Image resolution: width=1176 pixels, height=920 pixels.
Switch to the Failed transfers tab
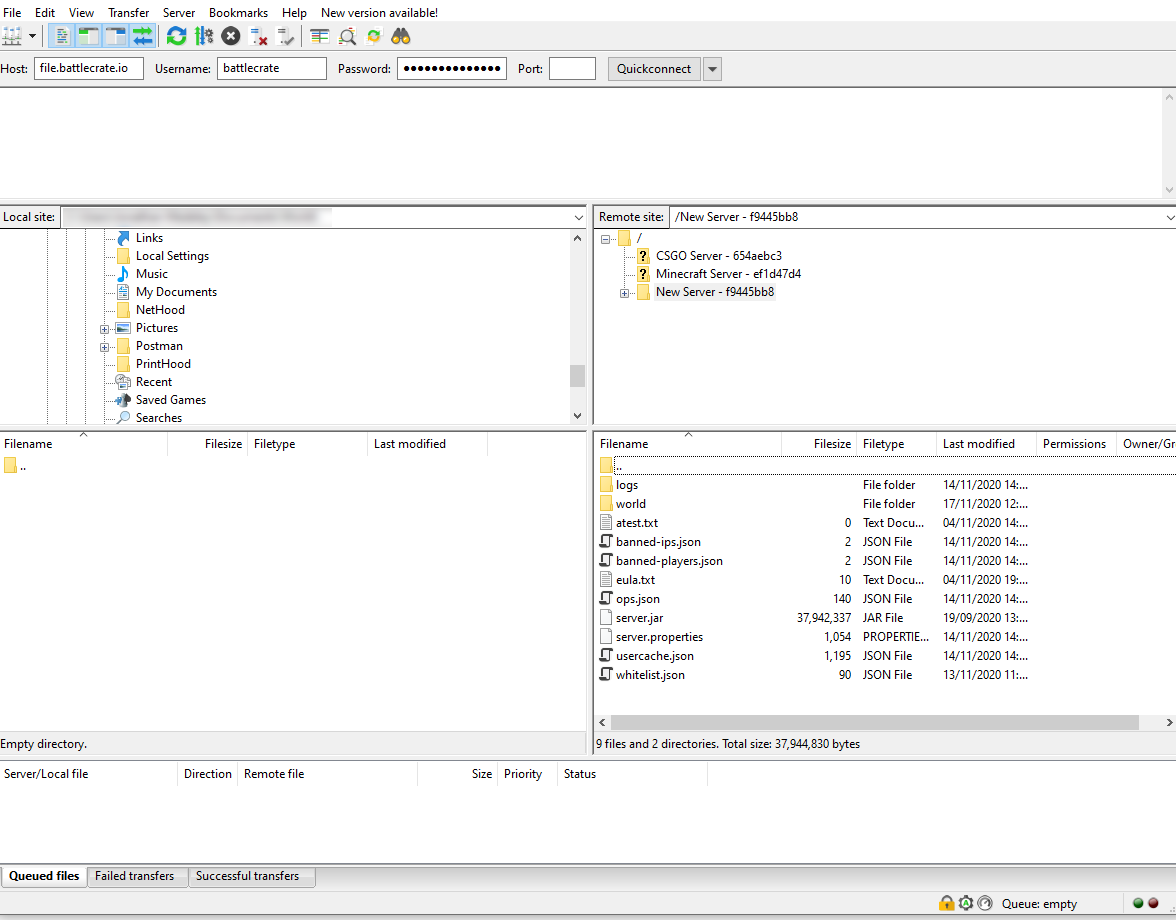134,876
